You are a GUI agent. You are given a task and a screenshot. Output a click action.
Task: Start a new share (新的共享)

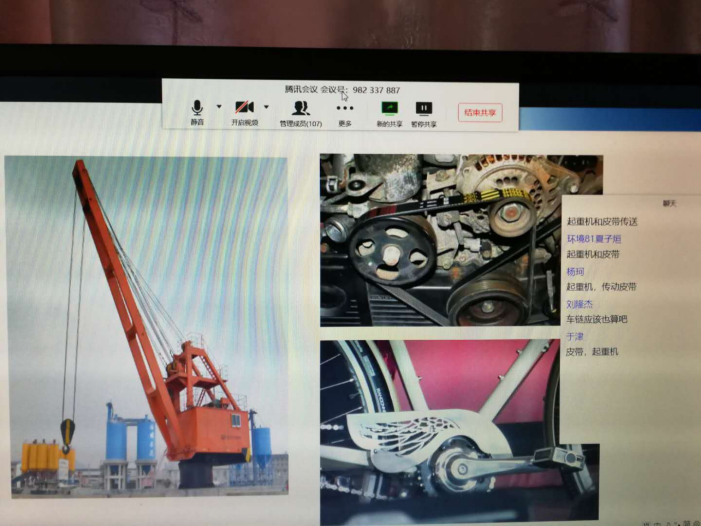click(389, 110)
